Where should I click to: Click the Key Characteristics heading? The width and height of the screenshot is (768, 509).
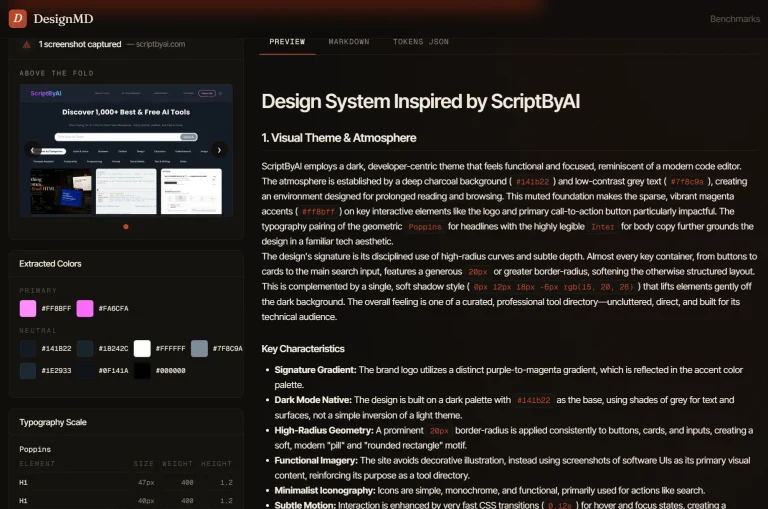[x=303, y=349]
